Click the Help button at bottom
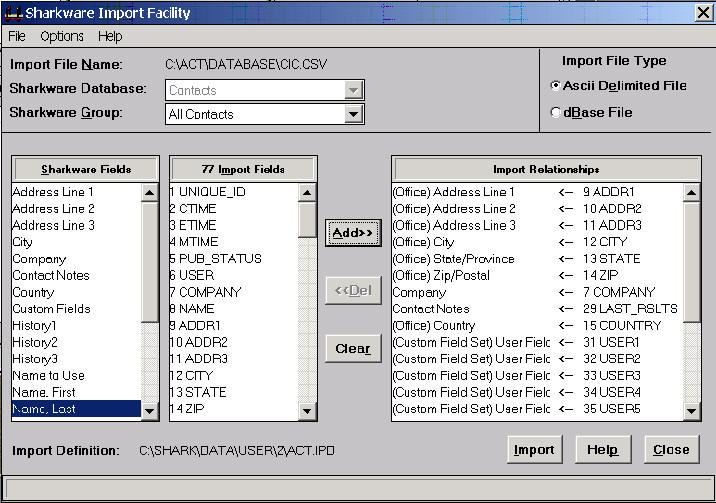Screen dimensions: 716x503 603,450
